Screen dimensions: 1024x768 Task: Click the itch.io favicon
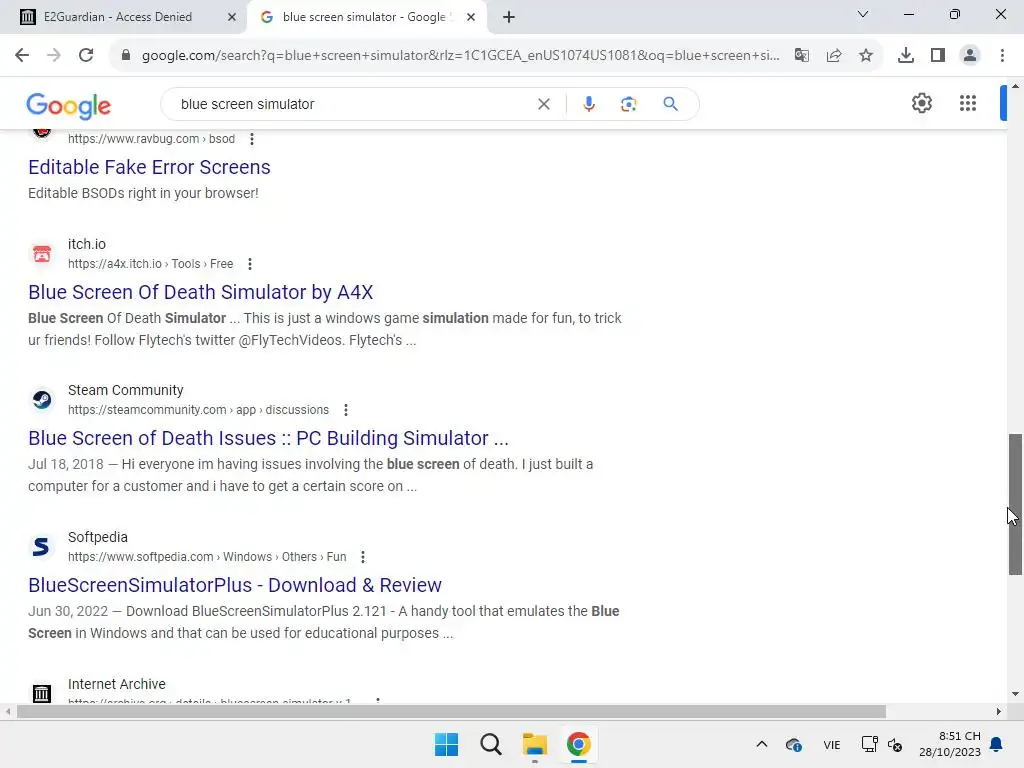coord(42,253)
